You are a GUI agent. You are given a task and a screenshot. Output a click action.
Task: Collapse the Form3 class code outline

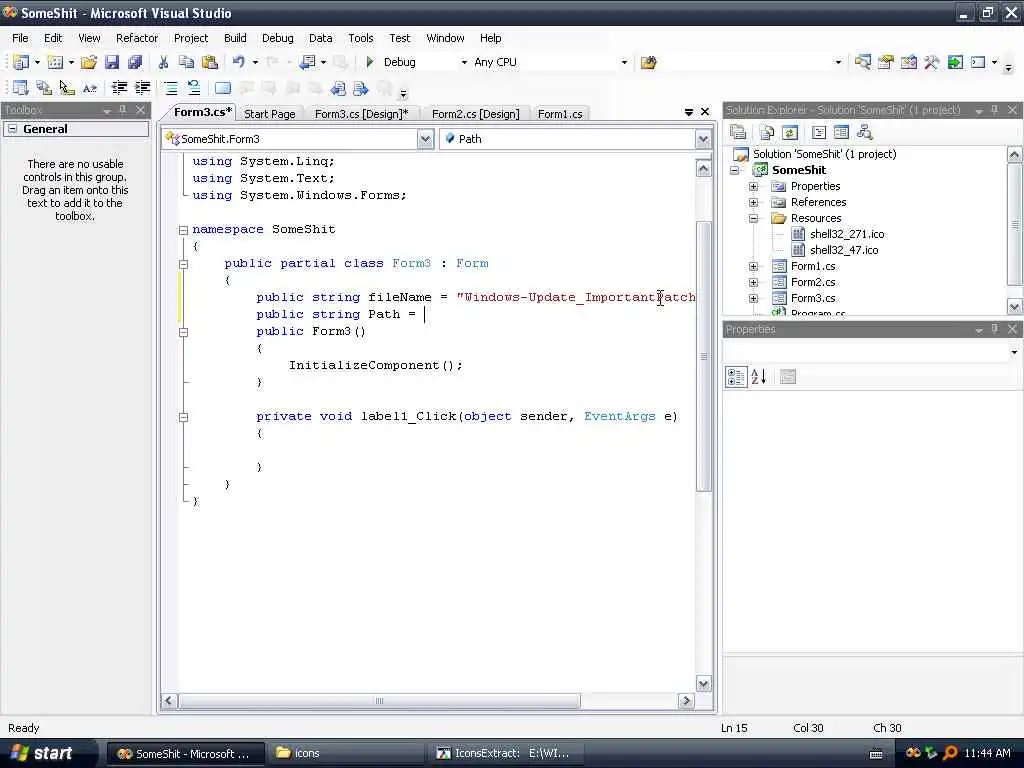(184, 264)
